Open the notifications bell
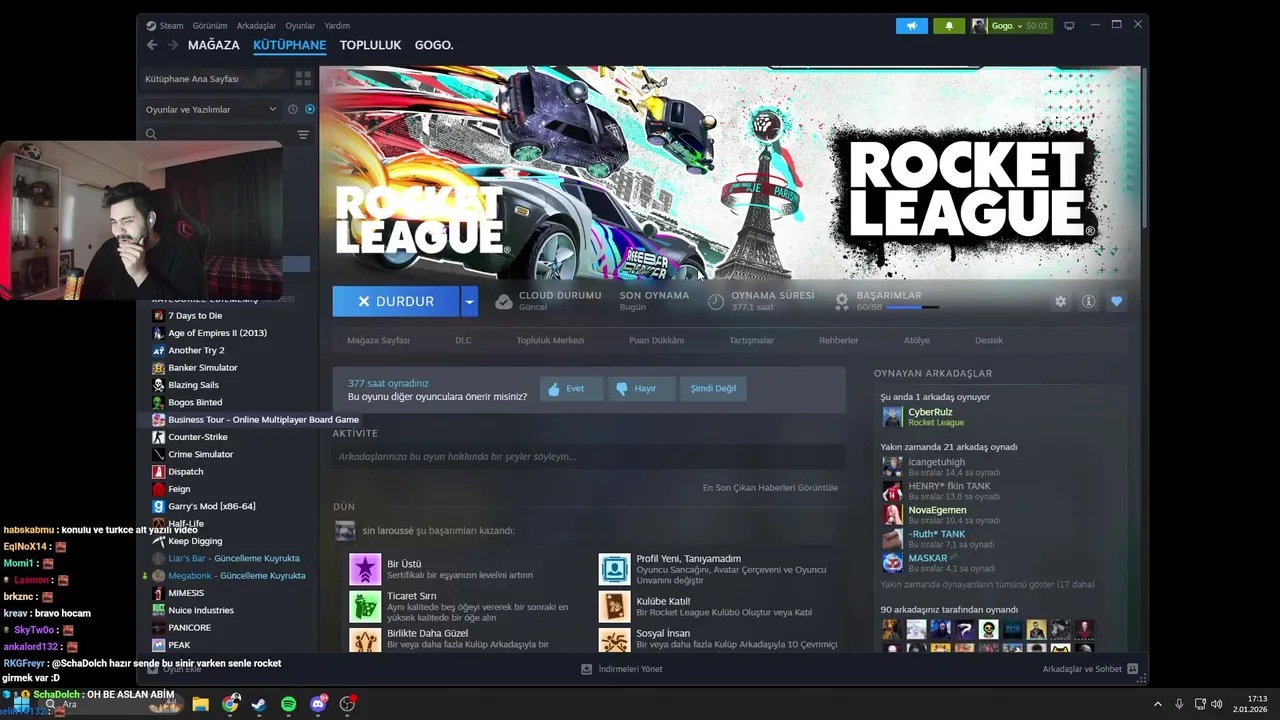1280x720 pixels. (x=949, y=25)
